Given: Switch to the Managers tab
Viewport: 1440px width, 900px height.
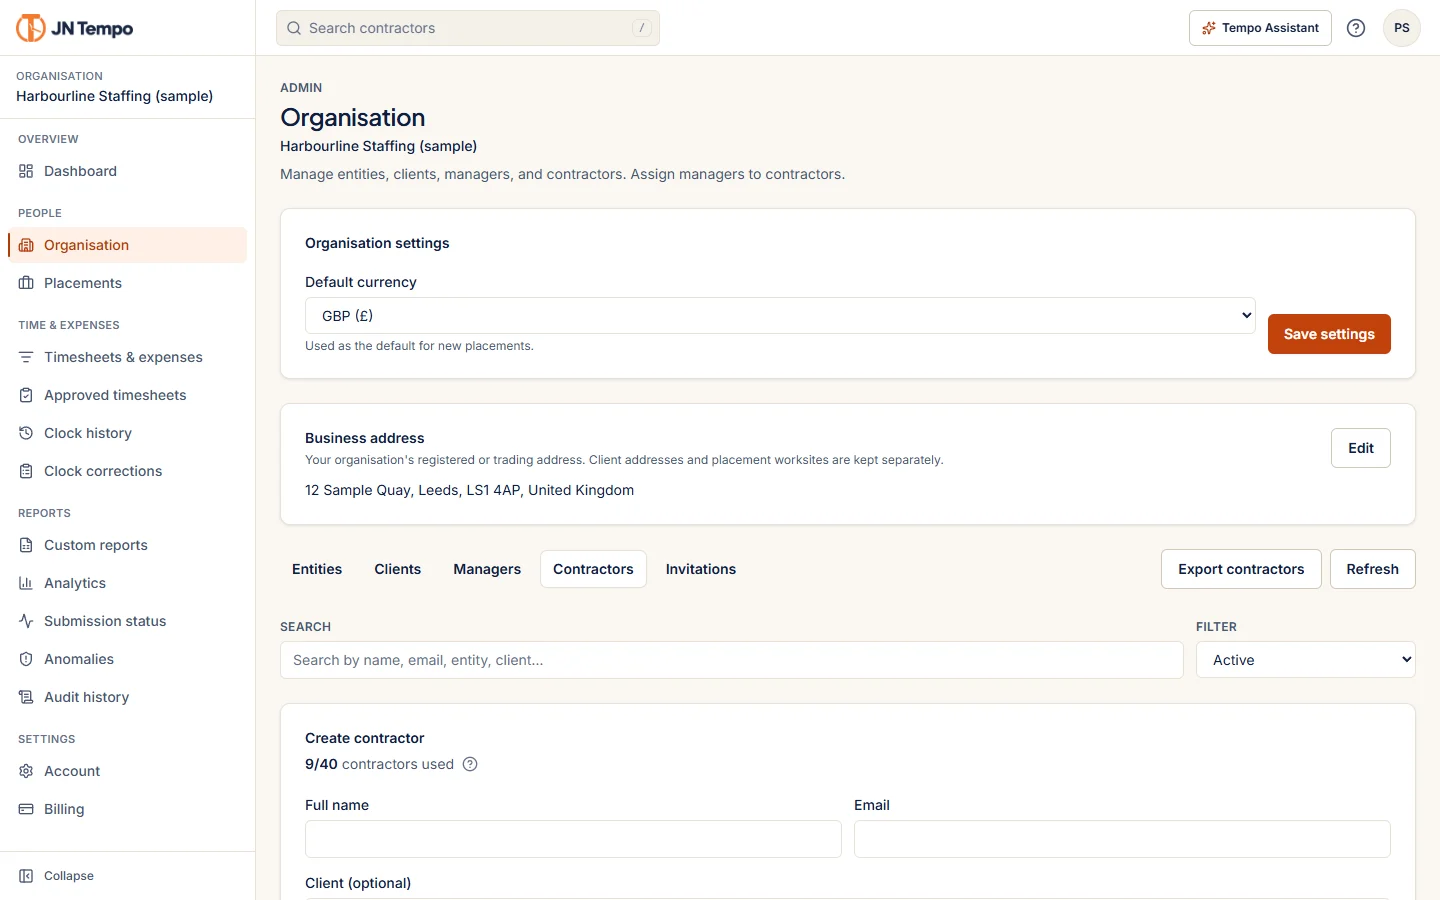Looking at the screenshot, I should [487, 569].
